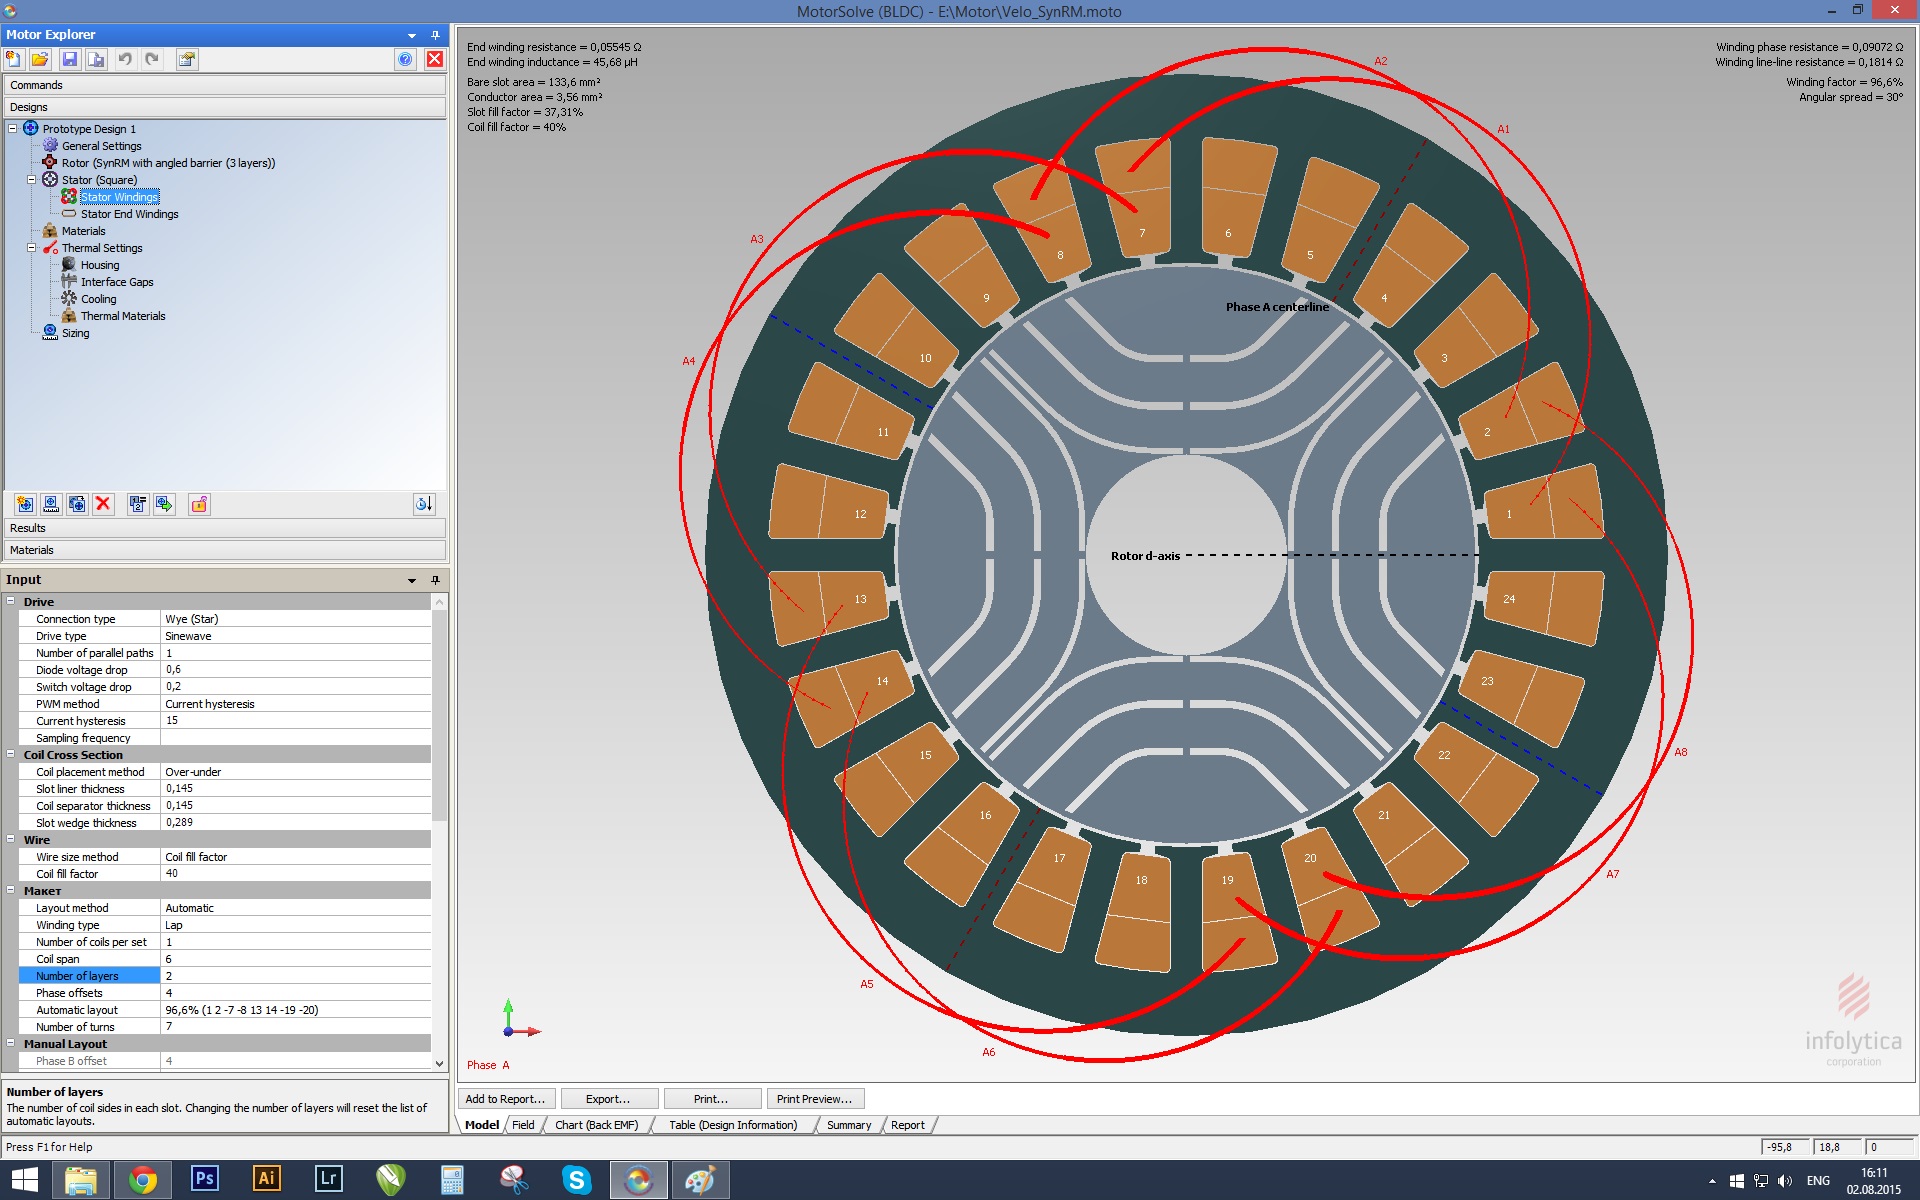Open the Summary tab
The height and width of the screenshot is (1200, 1920).
point(848,1125)
